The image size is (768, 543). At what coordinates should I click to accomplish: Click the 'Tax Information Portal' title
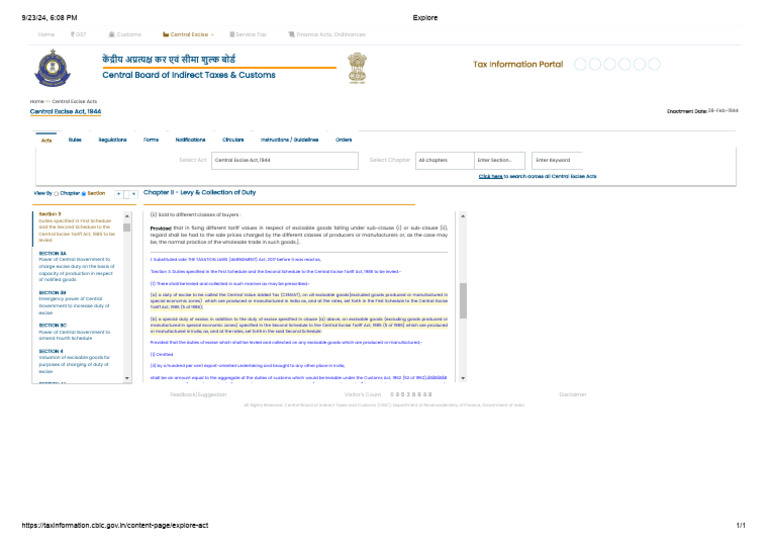(x=518, y=64)
